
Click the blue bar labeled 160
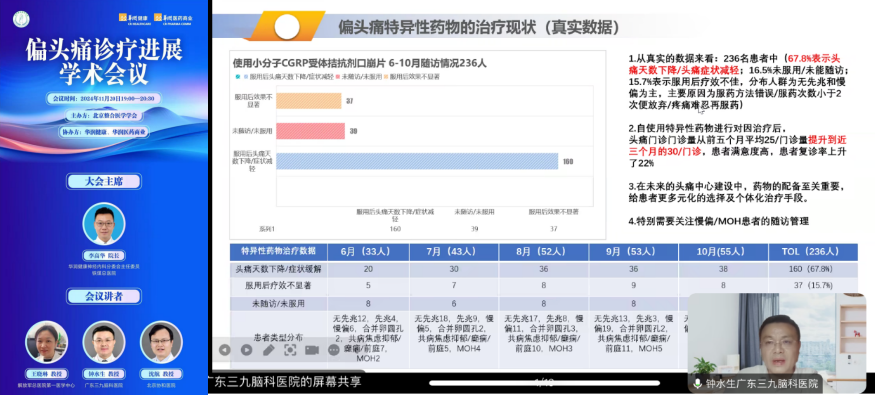tap(417, 161)
